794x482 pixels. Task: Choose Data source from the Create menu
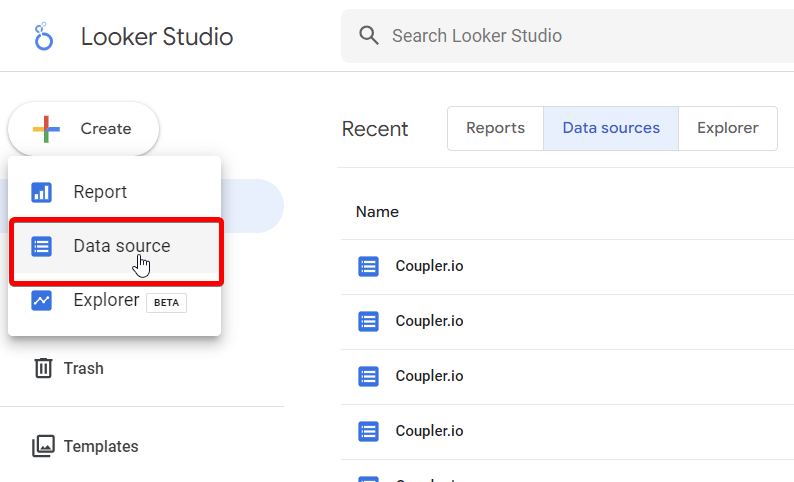(x=116, y=246)
